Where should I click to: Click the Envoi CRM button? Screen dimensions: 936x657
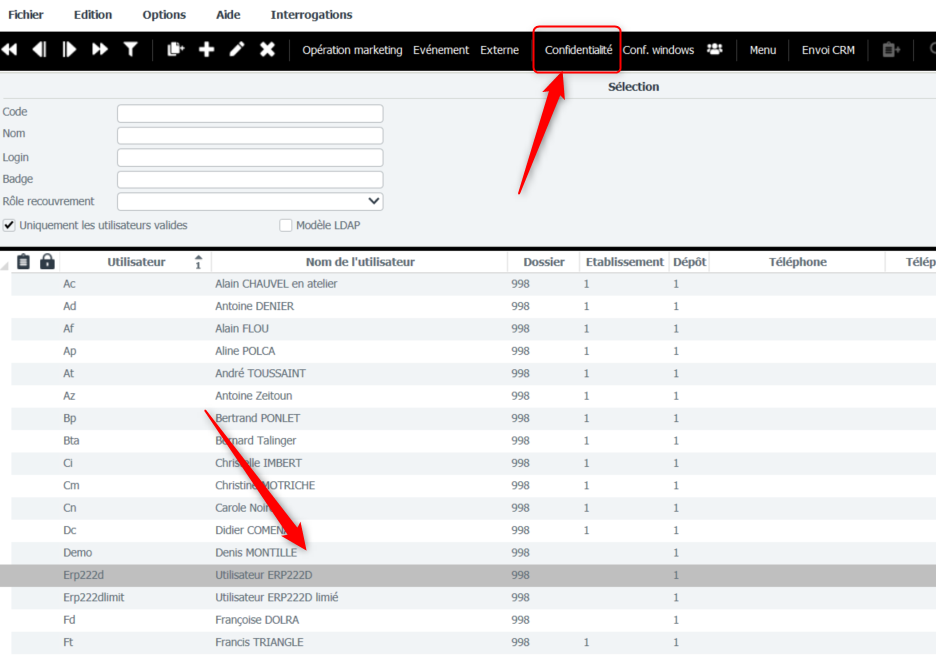(x=828, y=50)
